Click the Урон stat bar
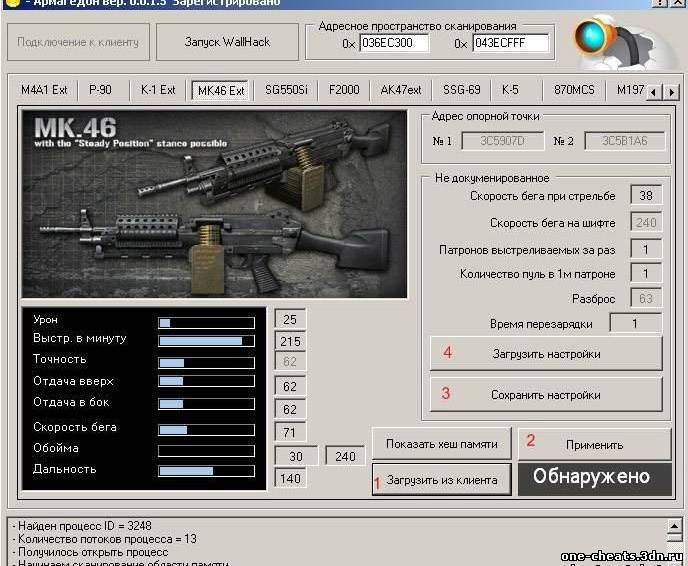 coord(206,323)
